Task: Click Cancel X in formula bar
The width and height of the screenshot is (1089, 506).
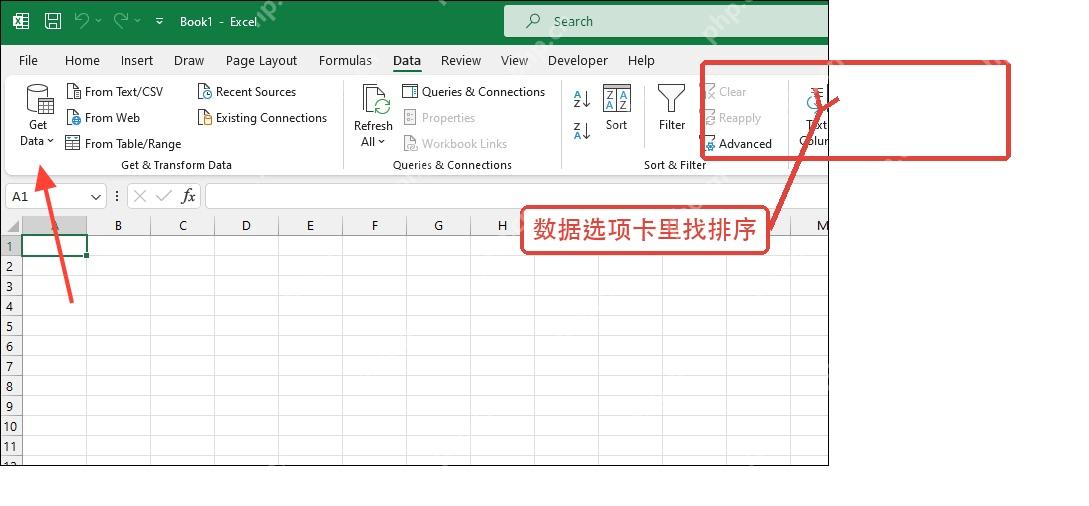Action: 140,196
